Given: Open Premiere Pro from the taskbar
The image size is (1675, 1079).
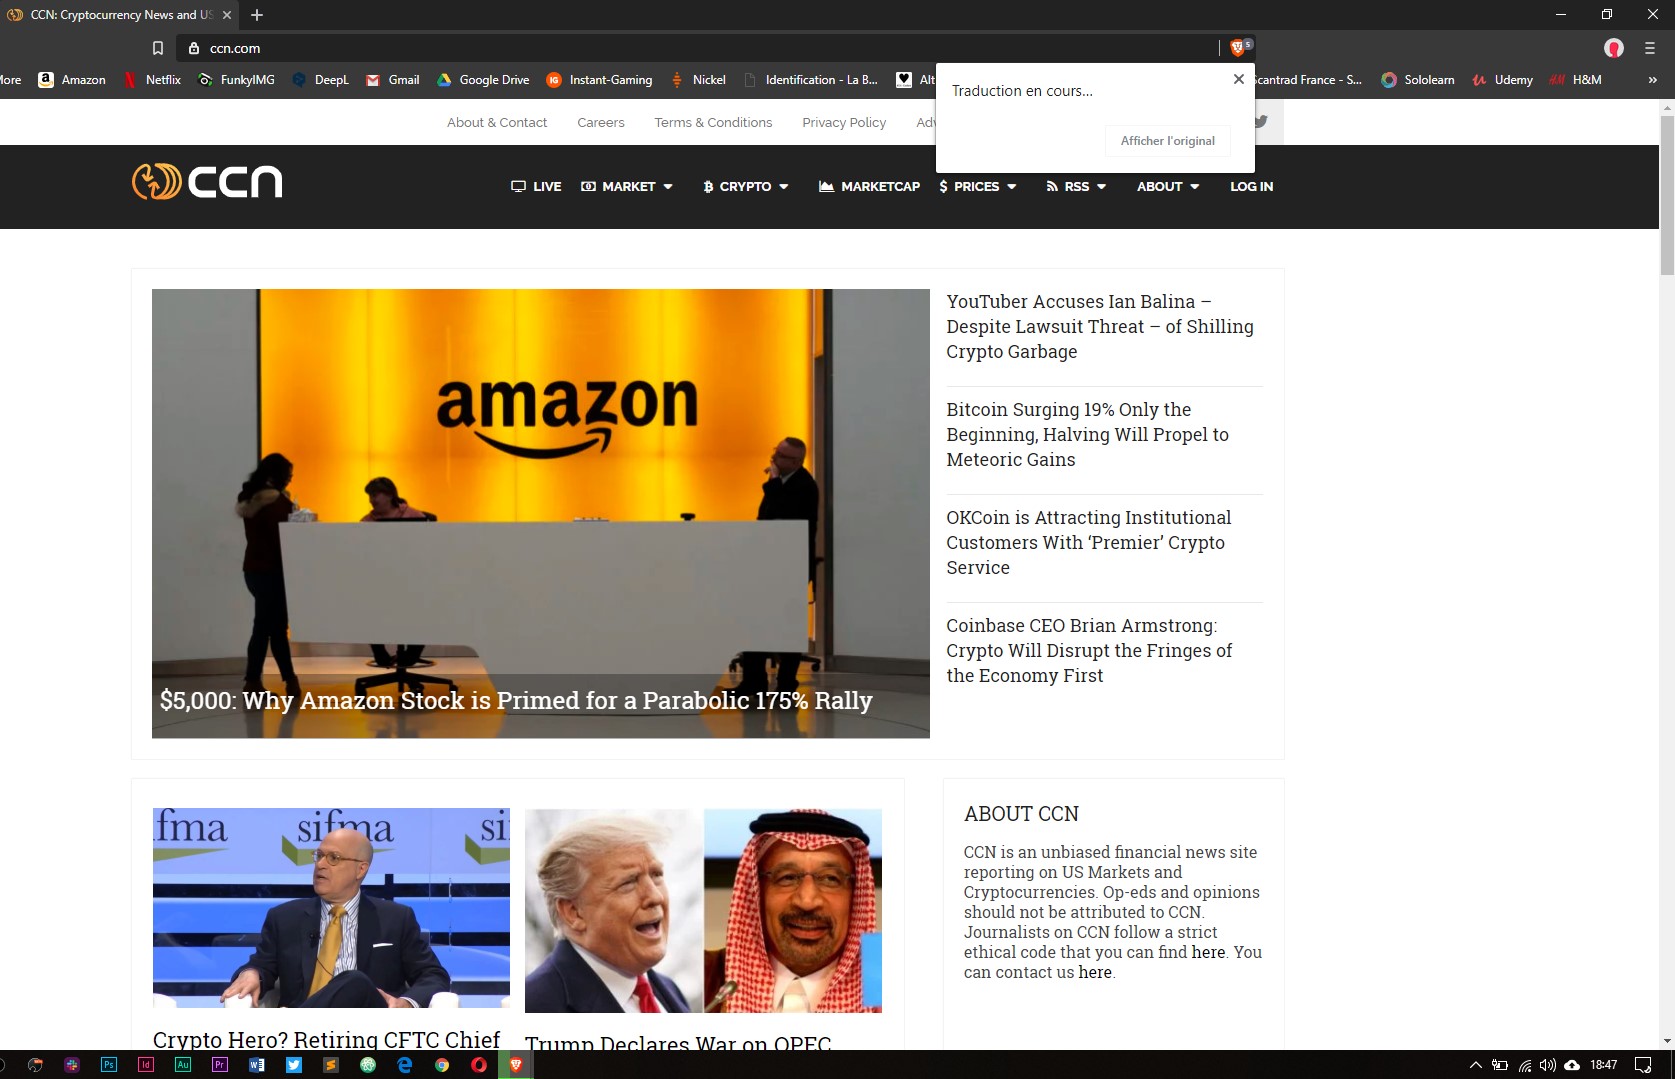Looking at the screenshot, I should click(220, 1065).
